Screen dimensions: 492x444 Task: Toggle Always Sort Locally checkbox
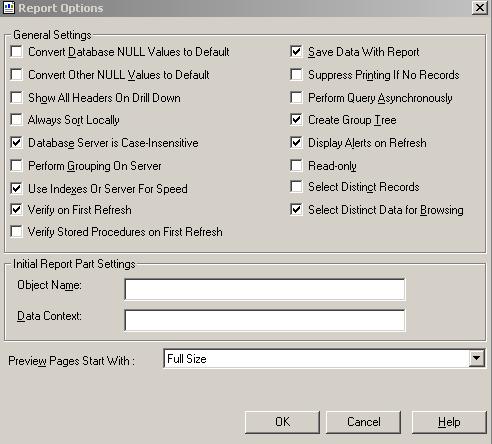(16, 120)
